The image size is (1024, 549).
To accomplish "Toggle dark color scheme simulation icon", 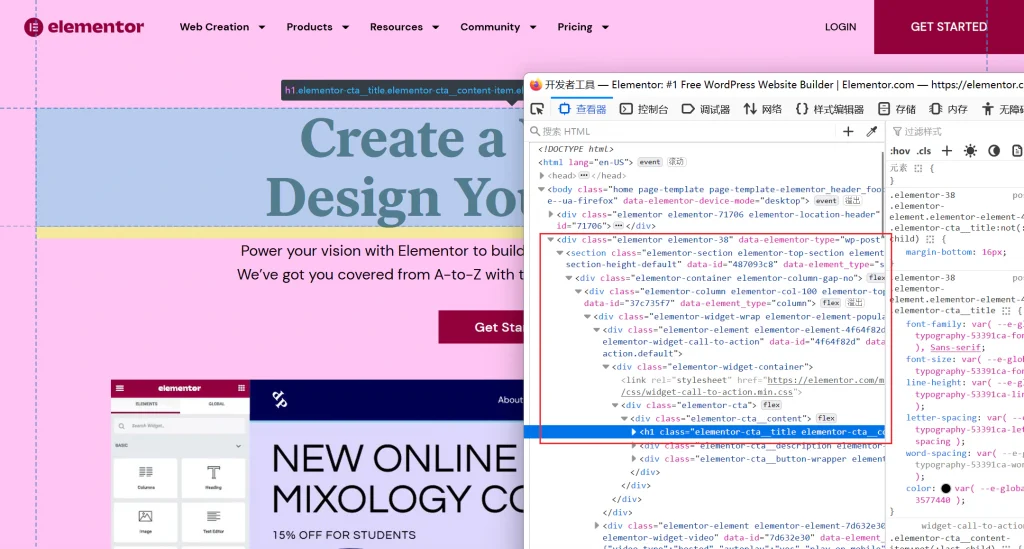I will point(994,151).
